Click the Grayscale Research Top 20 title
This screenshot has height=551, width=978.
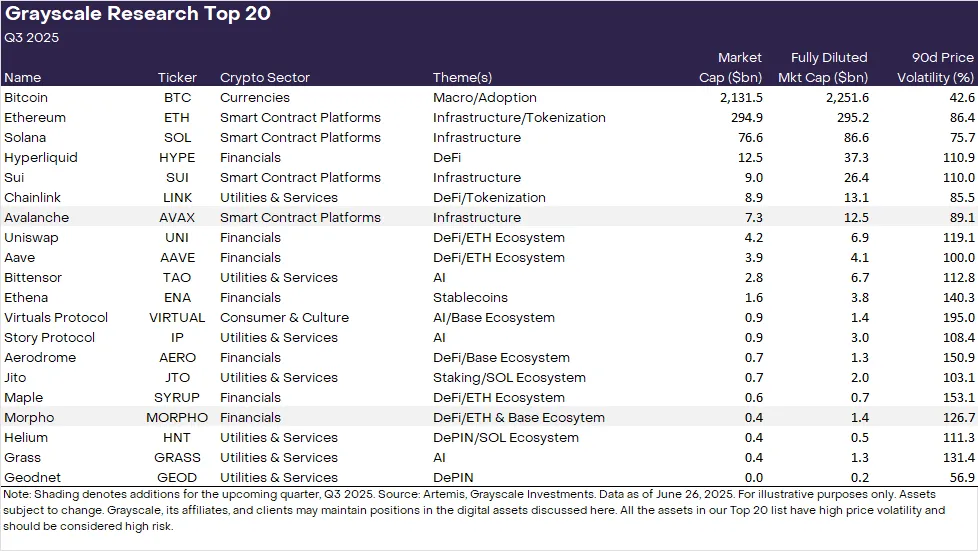click(x=138, y=14)
